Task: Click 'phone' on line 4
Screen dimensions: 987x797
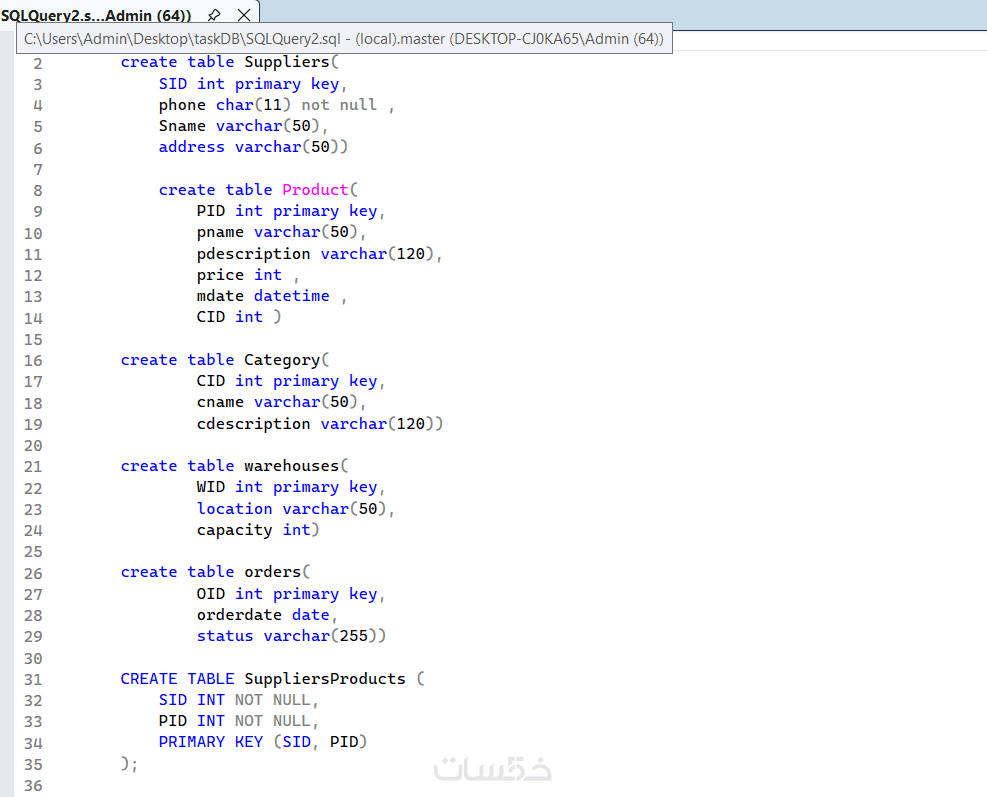Action: (x=182, y=105)
